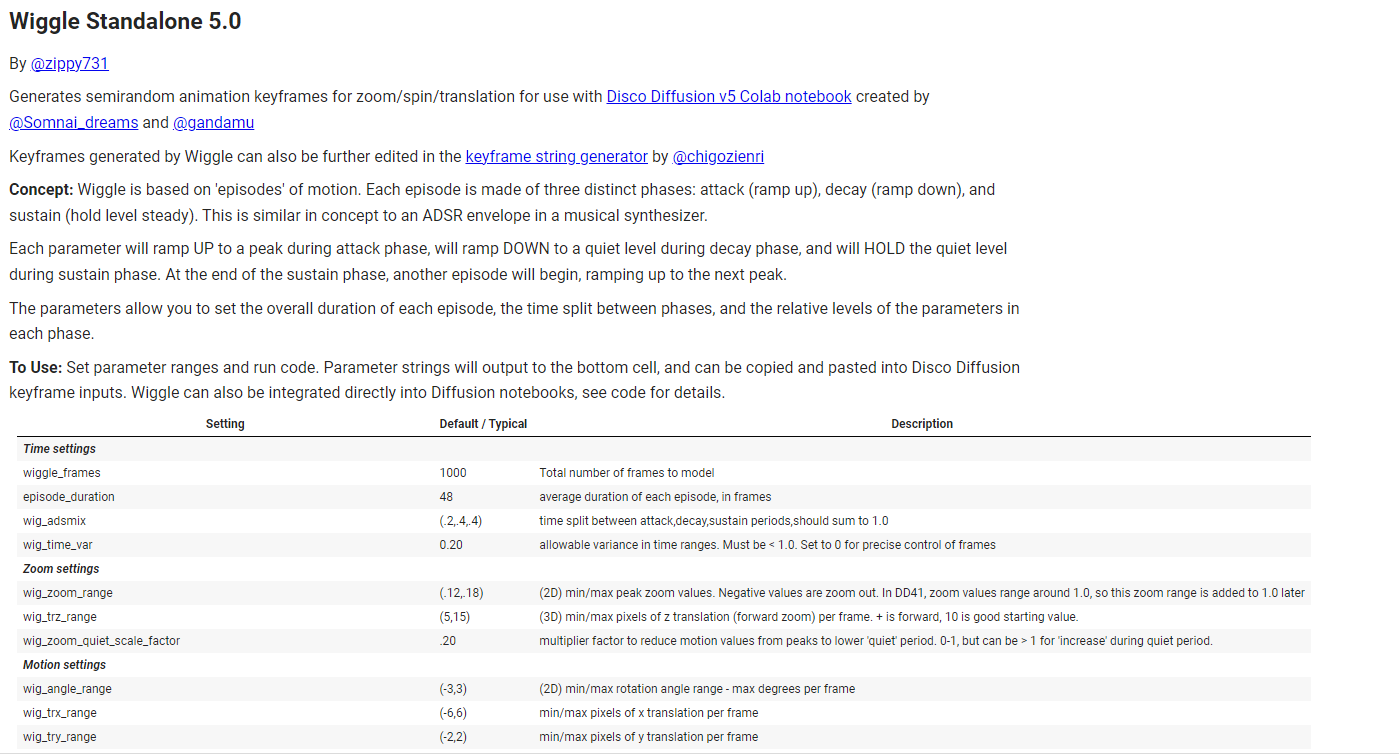Click the 0.20 value for wig_time_var
The height and width of the screenshot is (756, 1399).
point(451,545)
